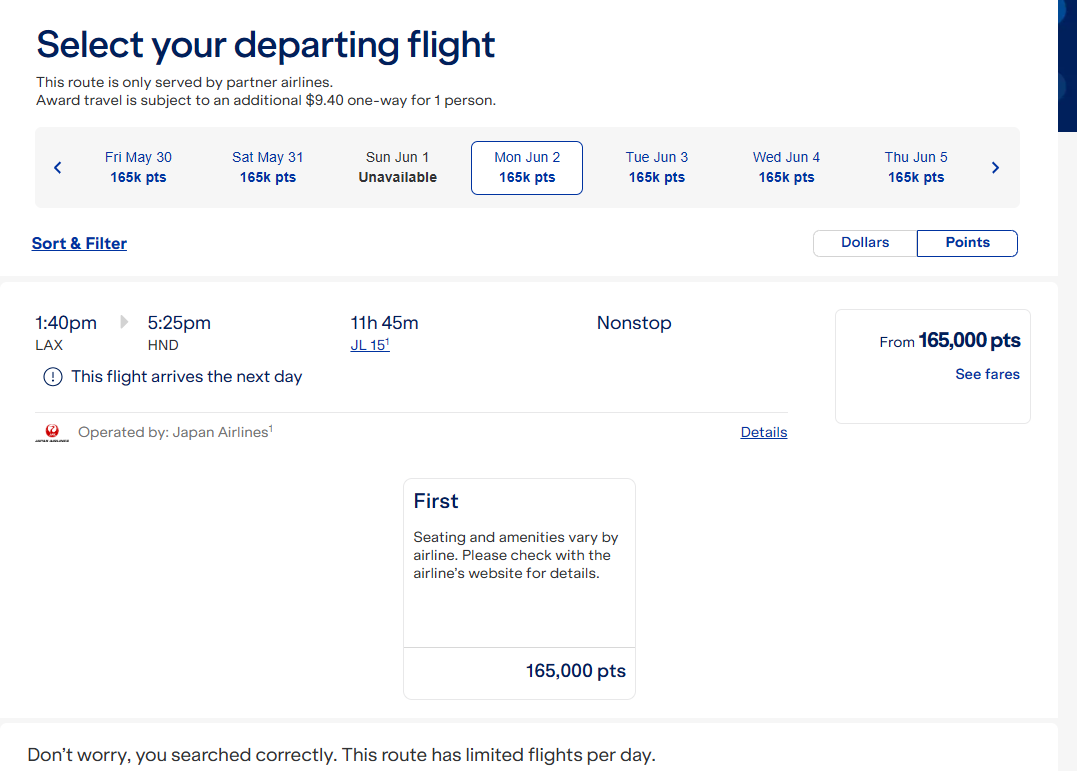Select the Mon Jun 2 date tab

click(527, 167)
